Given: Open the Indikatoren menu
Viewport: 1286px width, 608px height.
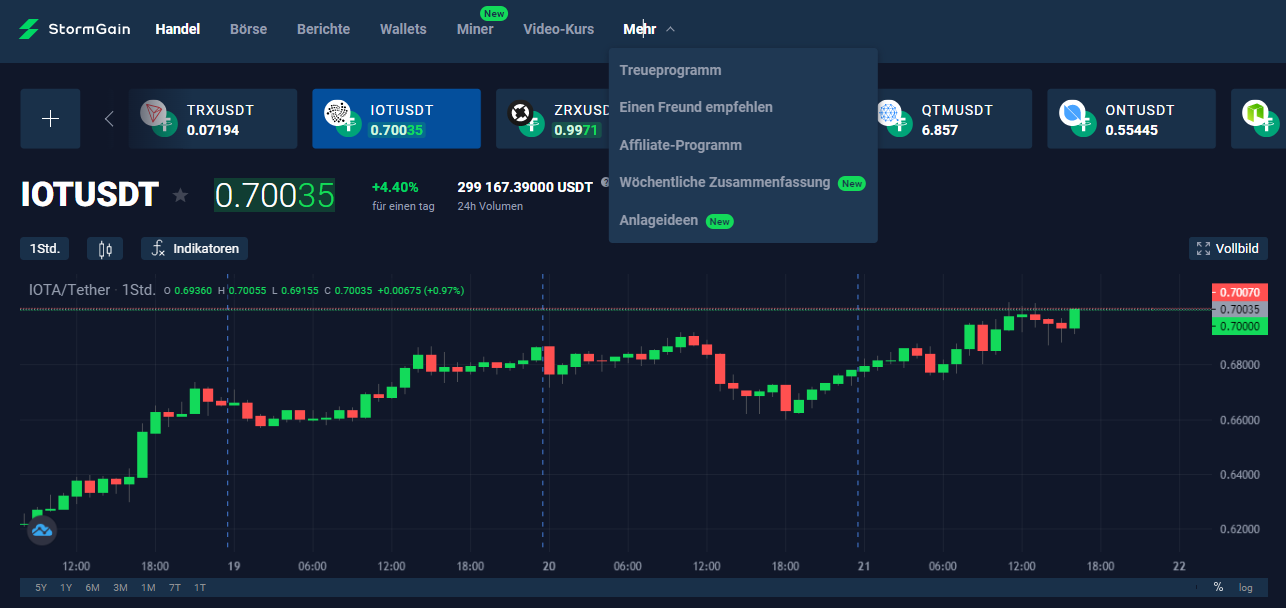Looking at the screenshot, I should tap(194, 248).
